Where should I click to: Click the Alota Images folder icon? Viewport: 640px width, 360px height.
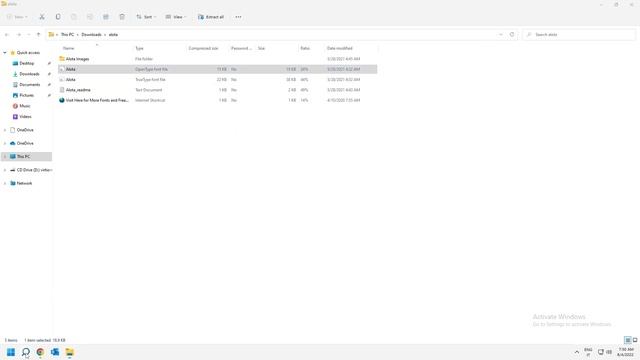pos(62,59)
